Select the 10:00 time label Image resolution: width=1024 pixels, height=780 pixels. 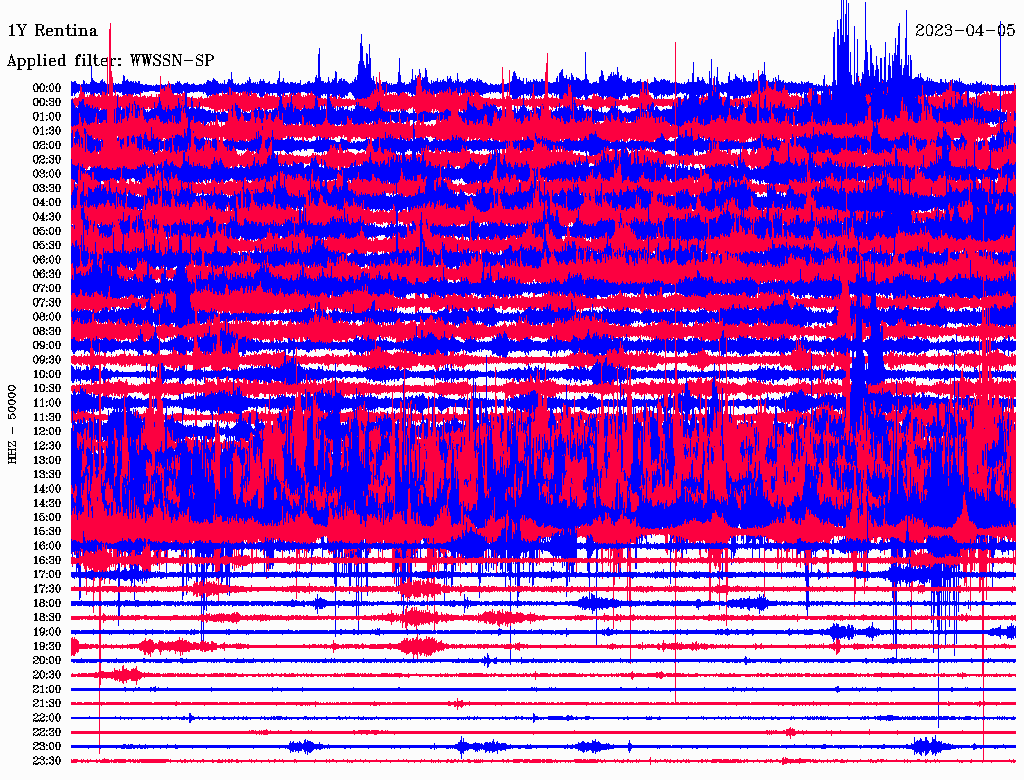[x=47, y=374]
